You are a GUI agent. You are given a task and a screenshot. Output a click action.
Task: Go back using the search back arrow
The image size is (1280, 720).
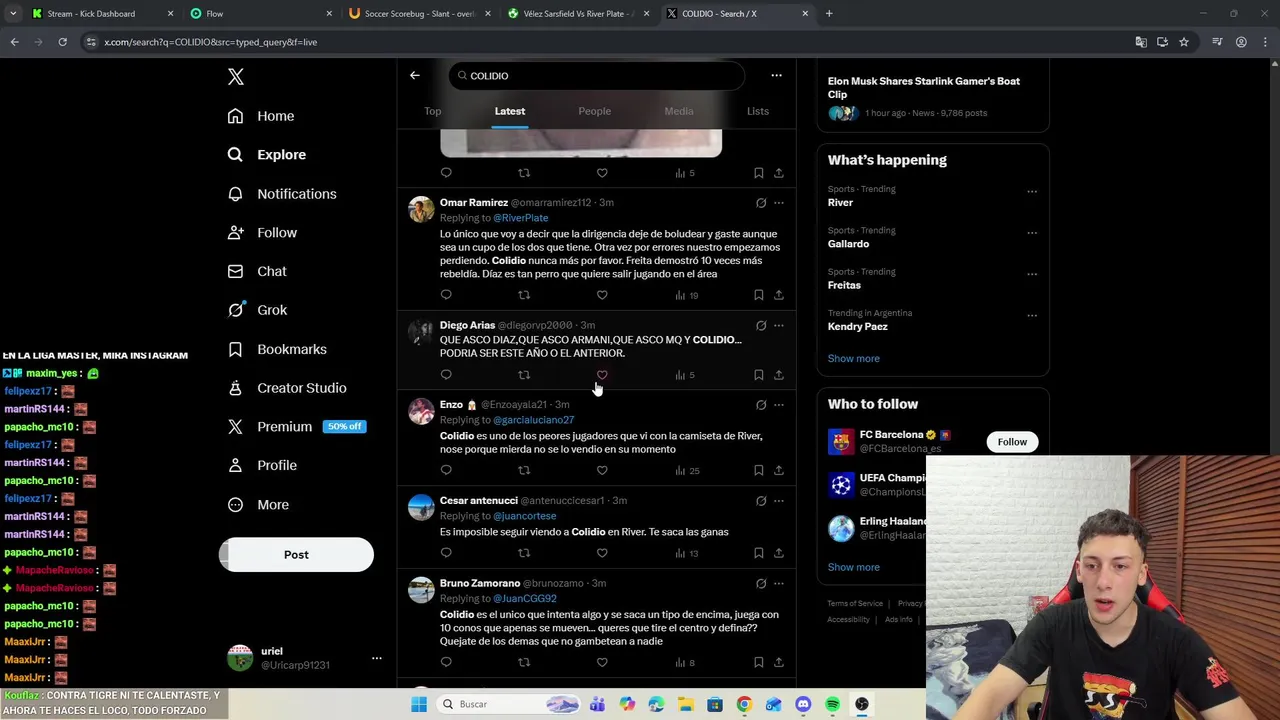[414, 75]
